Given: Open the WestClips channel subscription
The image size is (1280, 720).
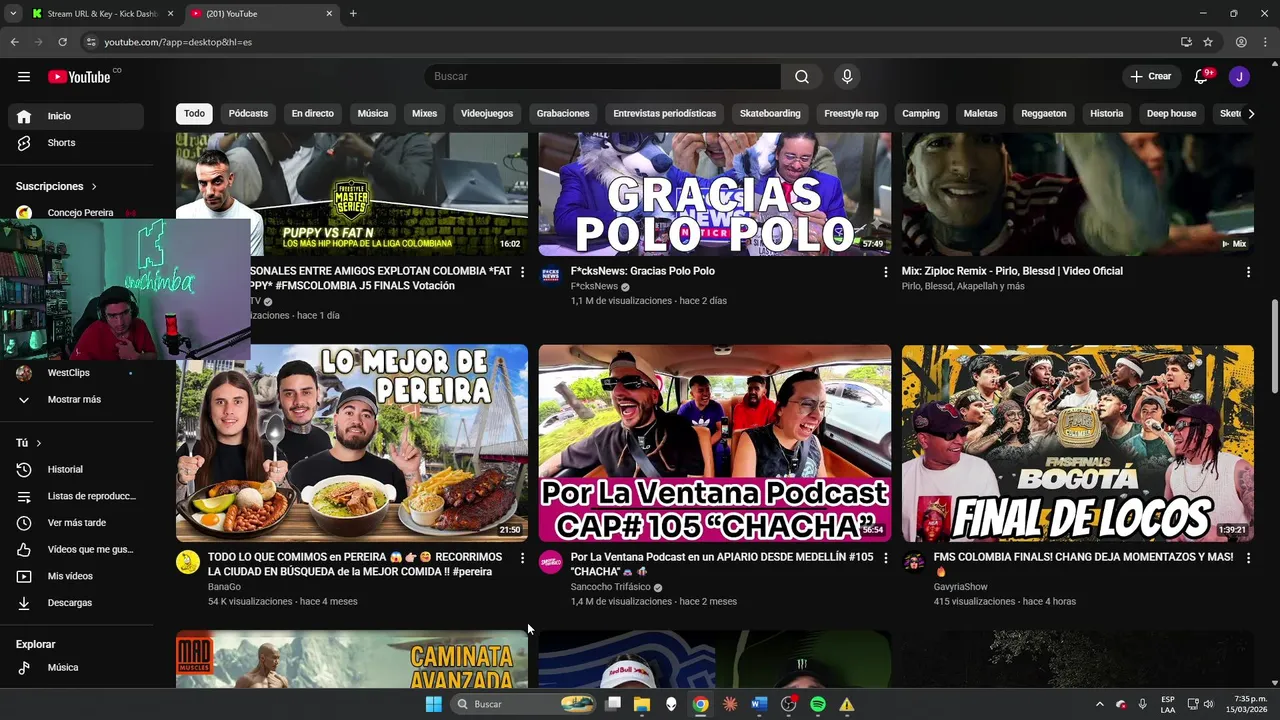Looking at the screenshot, I should [x=76, y=373].
